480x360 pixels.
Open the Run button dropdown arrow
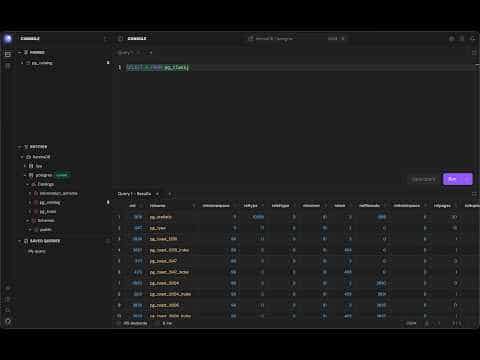tap(467, 179)
